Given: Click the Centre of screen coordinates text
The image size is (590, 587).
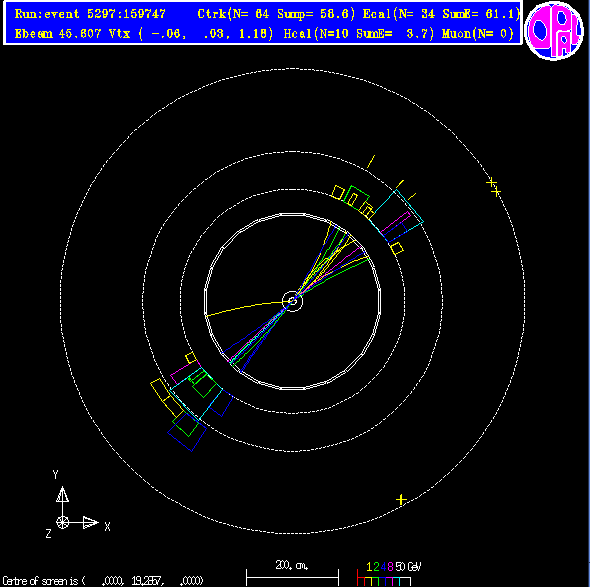Looking at the screenshot, I should [x=102, y=581].
